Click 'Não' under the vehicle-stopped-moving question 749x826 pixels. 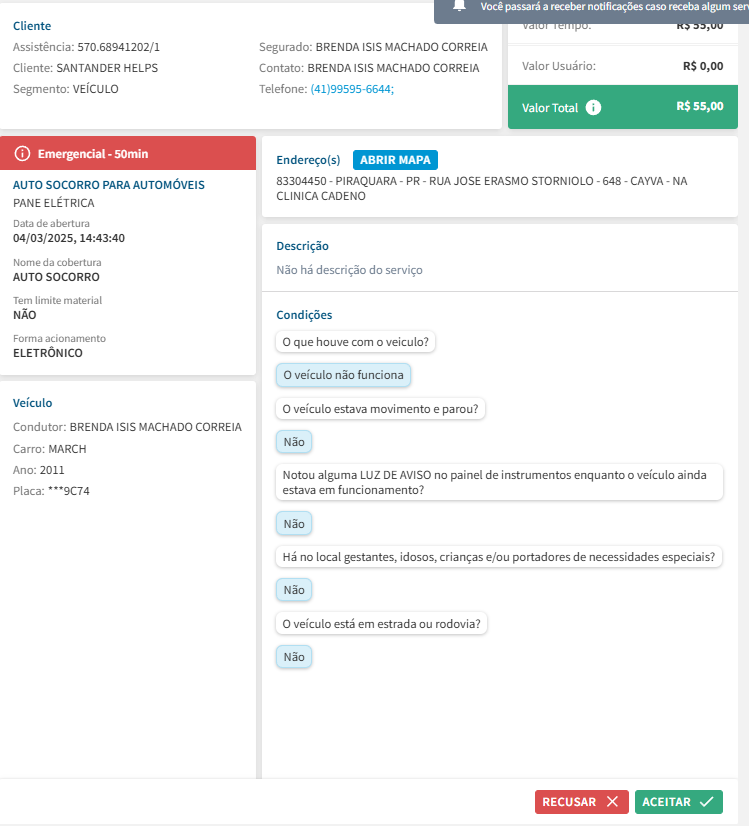tap(294, 442)
